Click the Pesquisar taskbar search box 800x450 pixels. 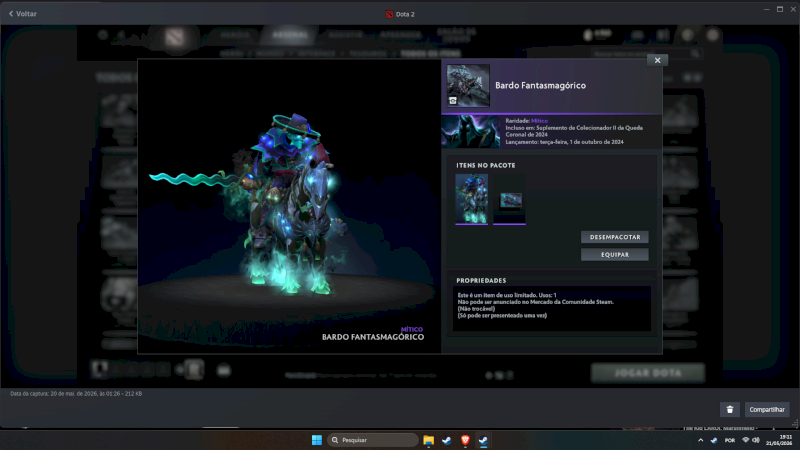pyautogui.click(x=372, y=440)
